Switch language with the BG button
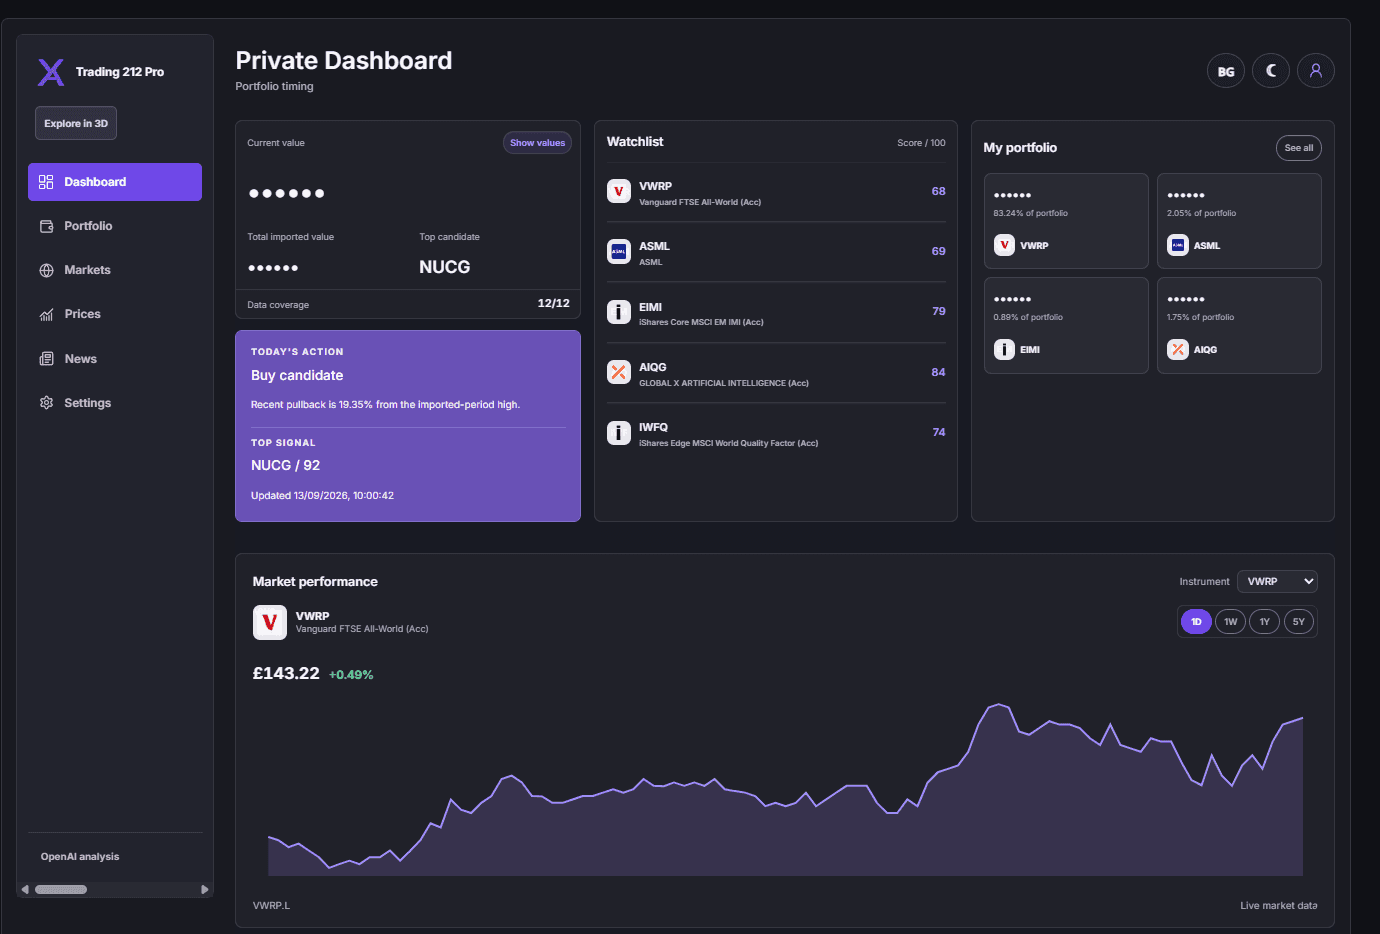 tap(1226, 71)
